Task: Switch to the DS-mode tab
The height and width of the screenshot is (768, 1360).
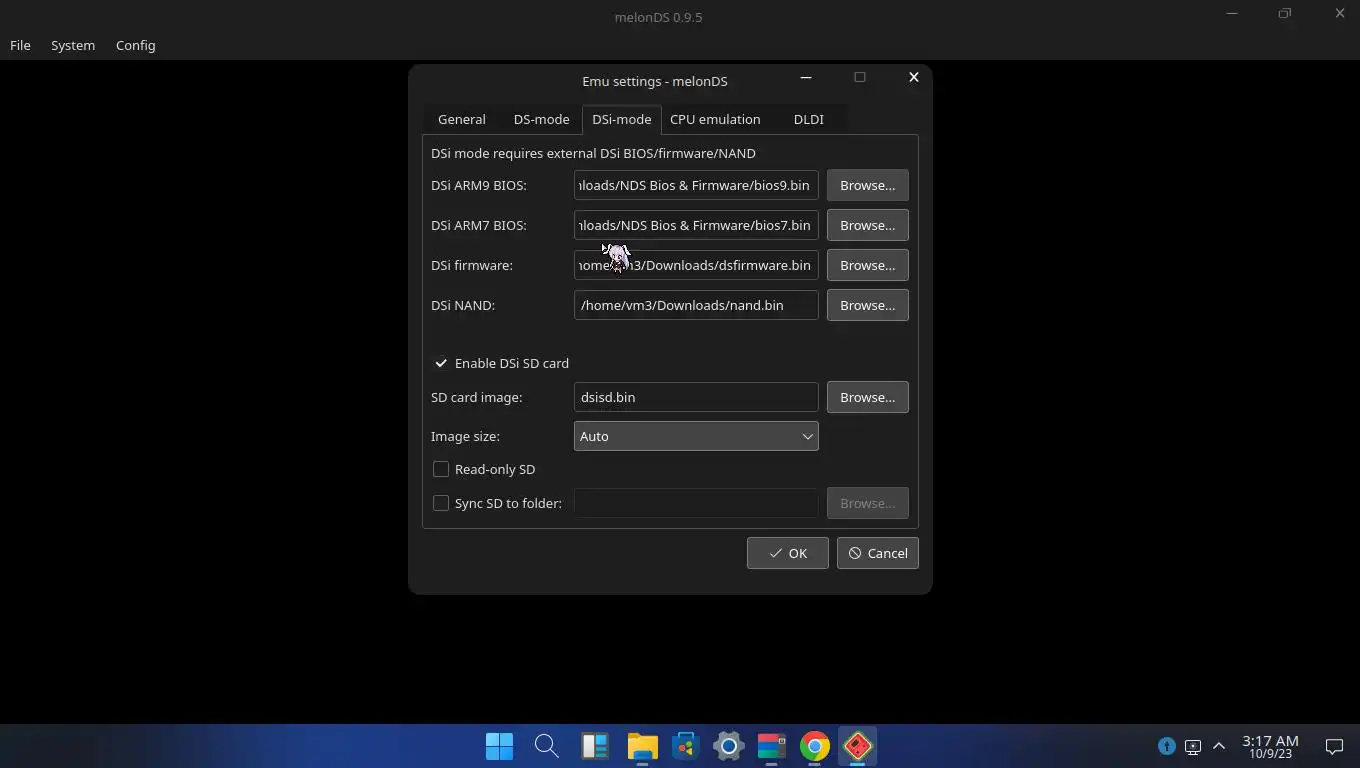Action: [541, 119]
